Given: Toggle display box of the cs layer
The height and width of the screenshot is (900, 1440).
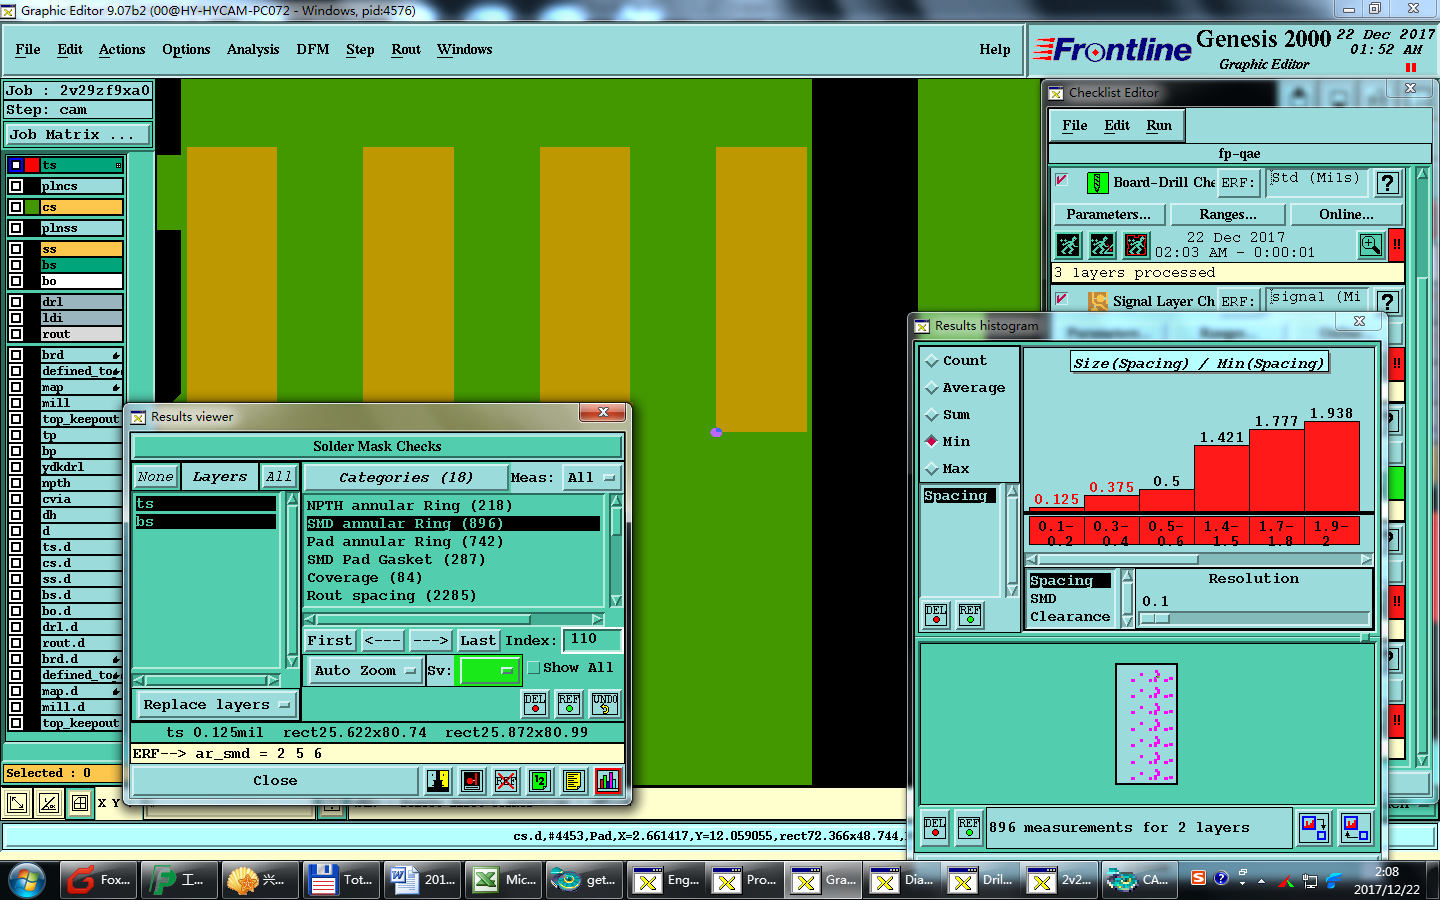Looking at the screenshot, I should pos(16,207).
